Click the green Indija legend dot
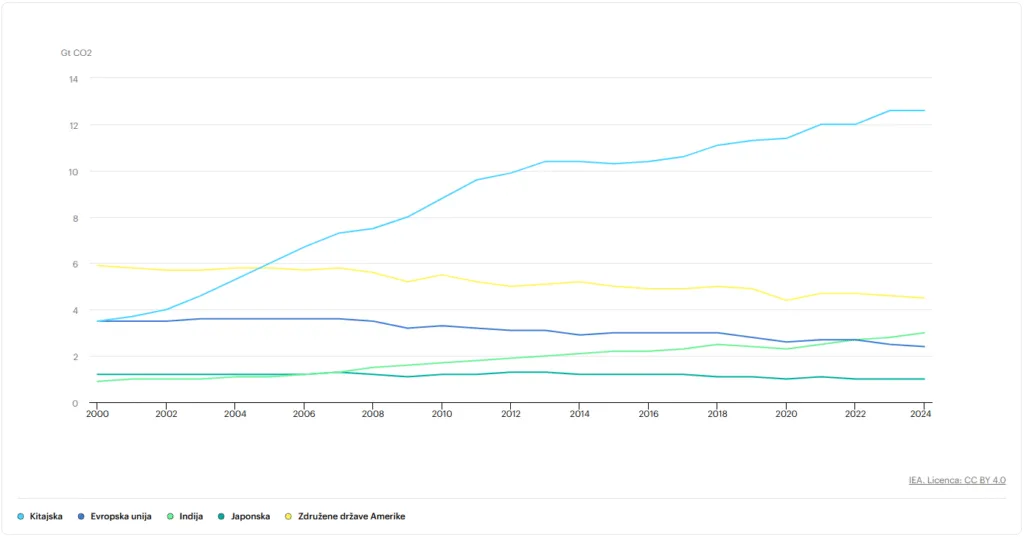 170,516
